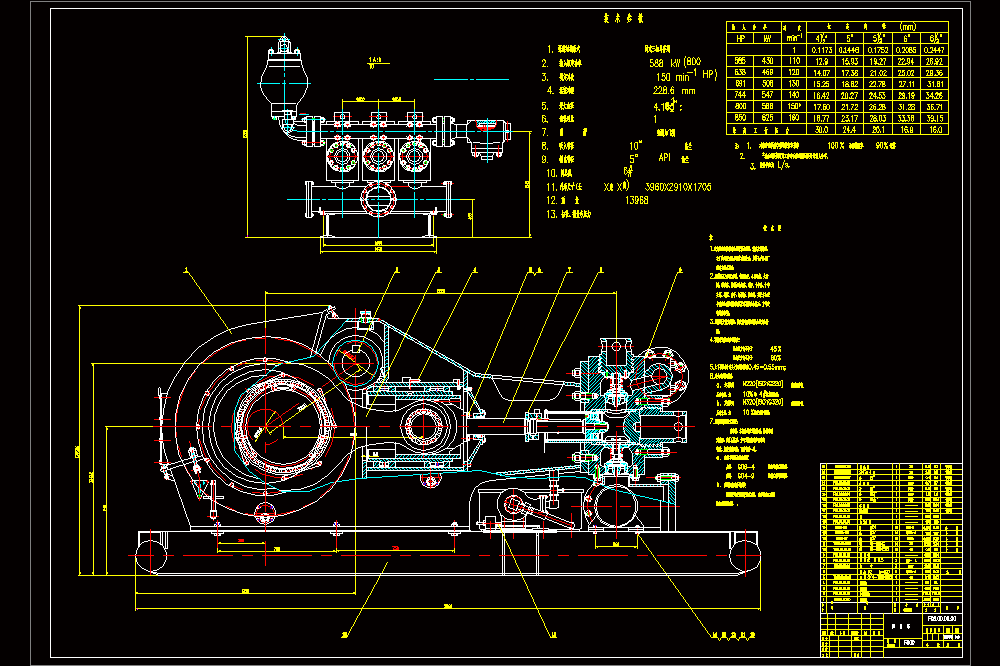
Task: Click the (mm) header in the parameter table
Action: (907, 27)
